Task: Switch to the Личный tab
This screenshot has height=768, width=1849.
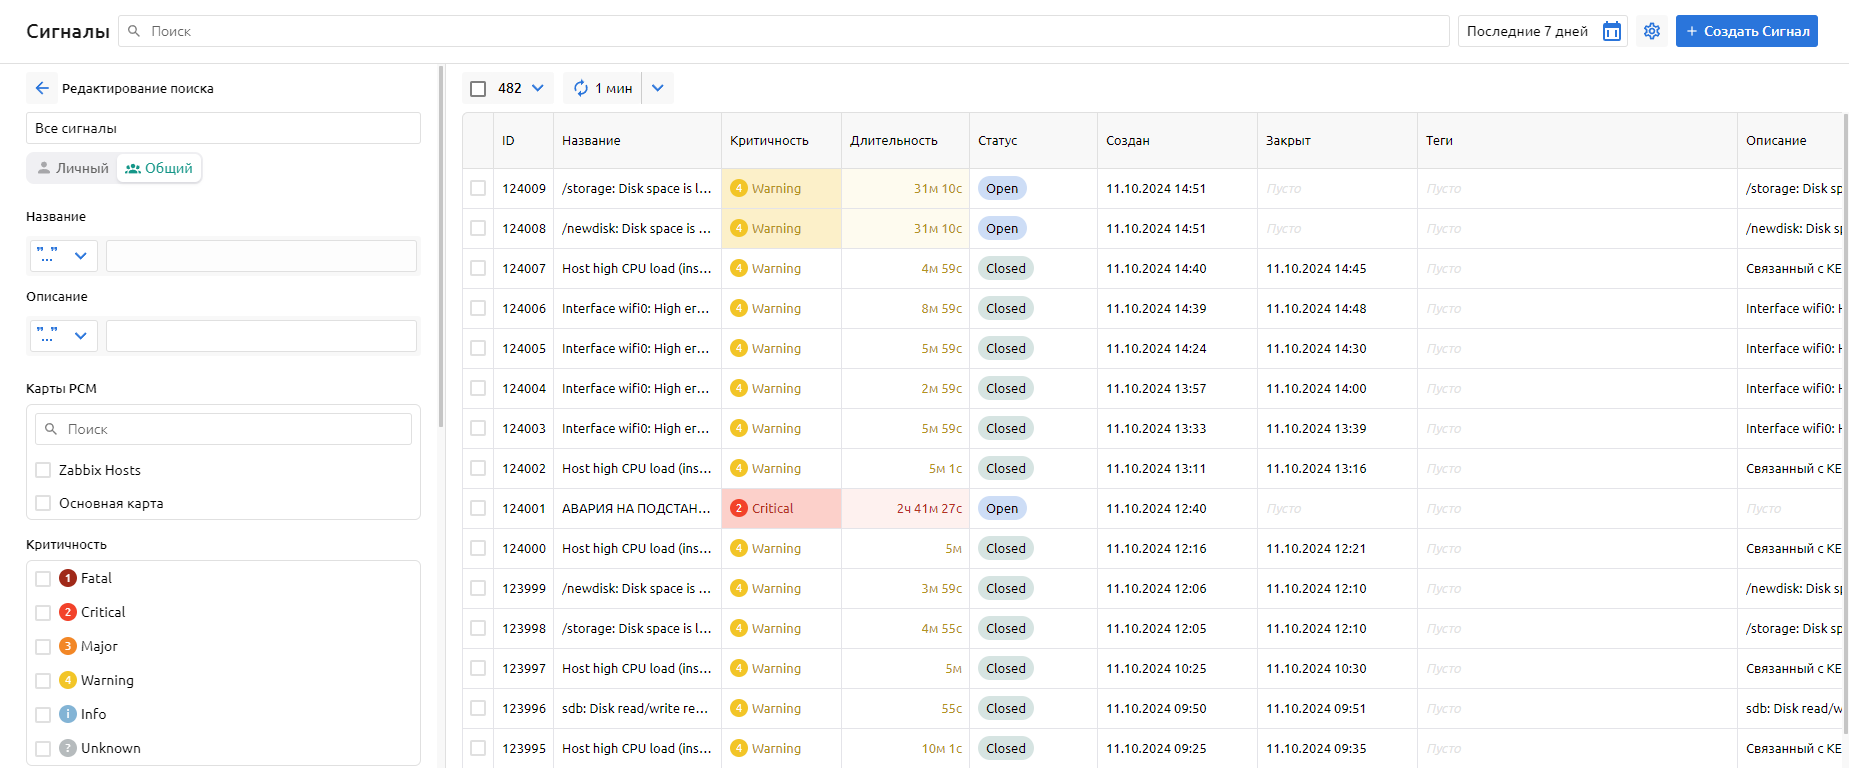Action: (72, 168)
